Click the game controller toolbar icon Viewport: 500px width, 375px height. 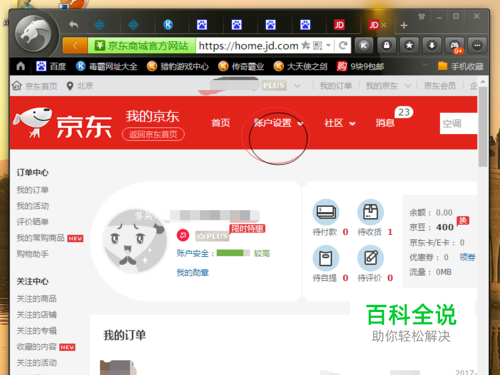pyautogui.click(x=455, y=45)
